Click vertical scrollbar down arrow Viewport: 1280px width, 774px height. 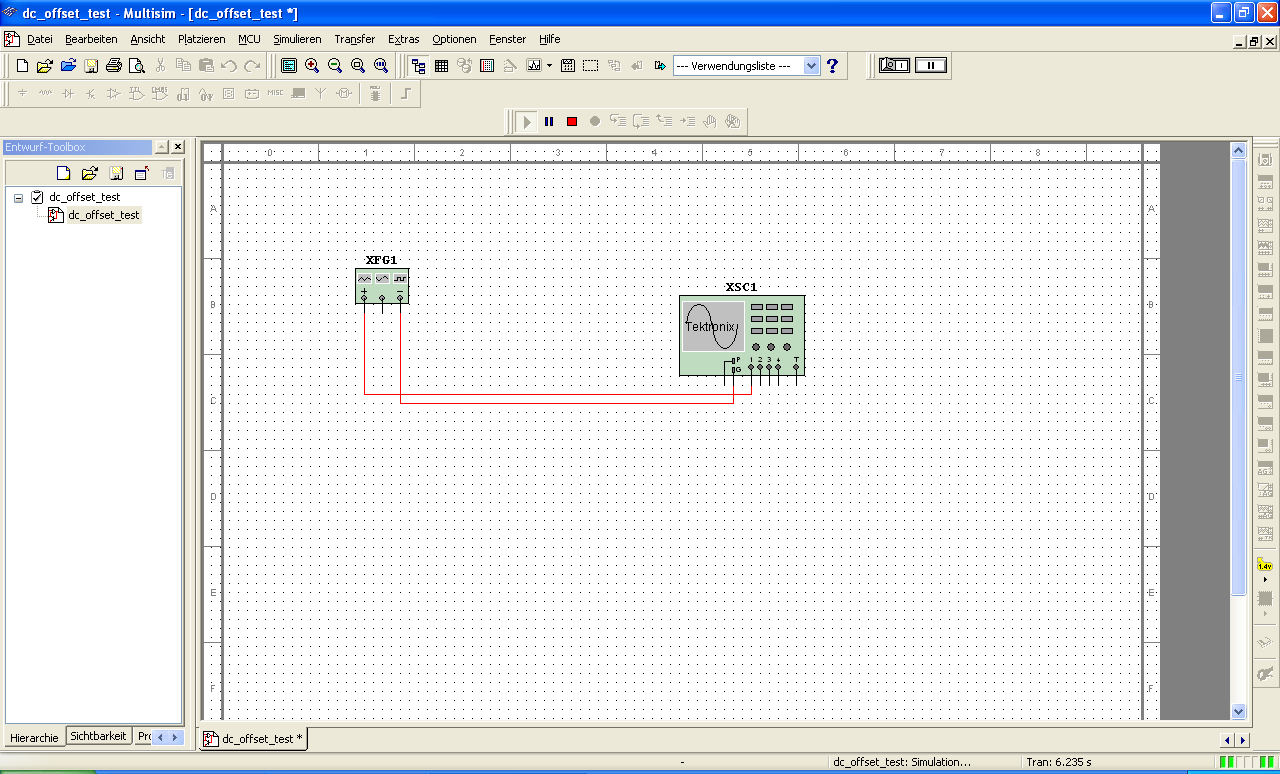pos(1239,711)
